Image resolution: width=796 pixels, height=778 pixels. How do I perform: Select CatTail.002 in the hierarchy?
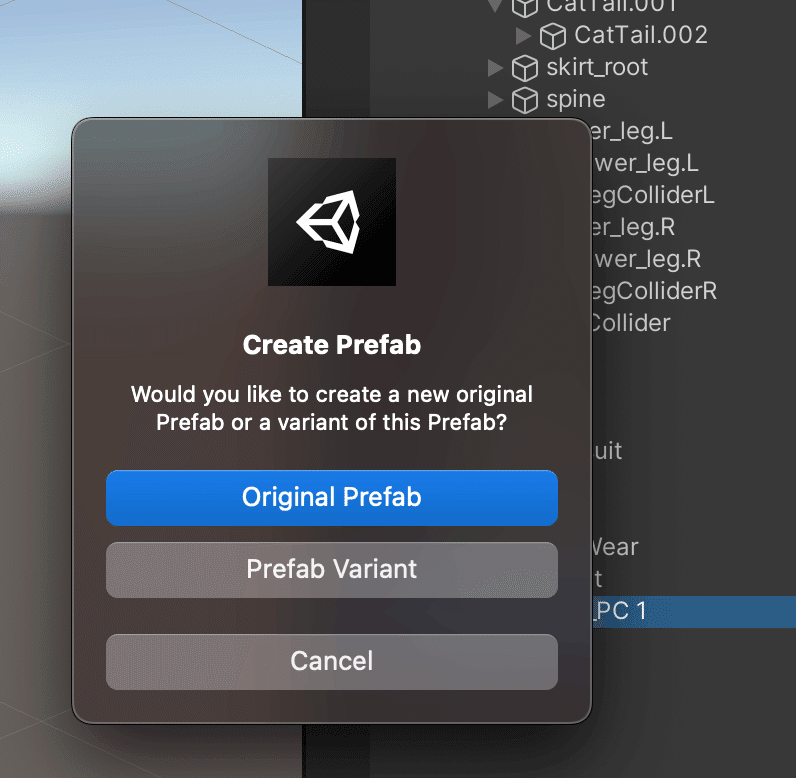[x=640, y=35]
